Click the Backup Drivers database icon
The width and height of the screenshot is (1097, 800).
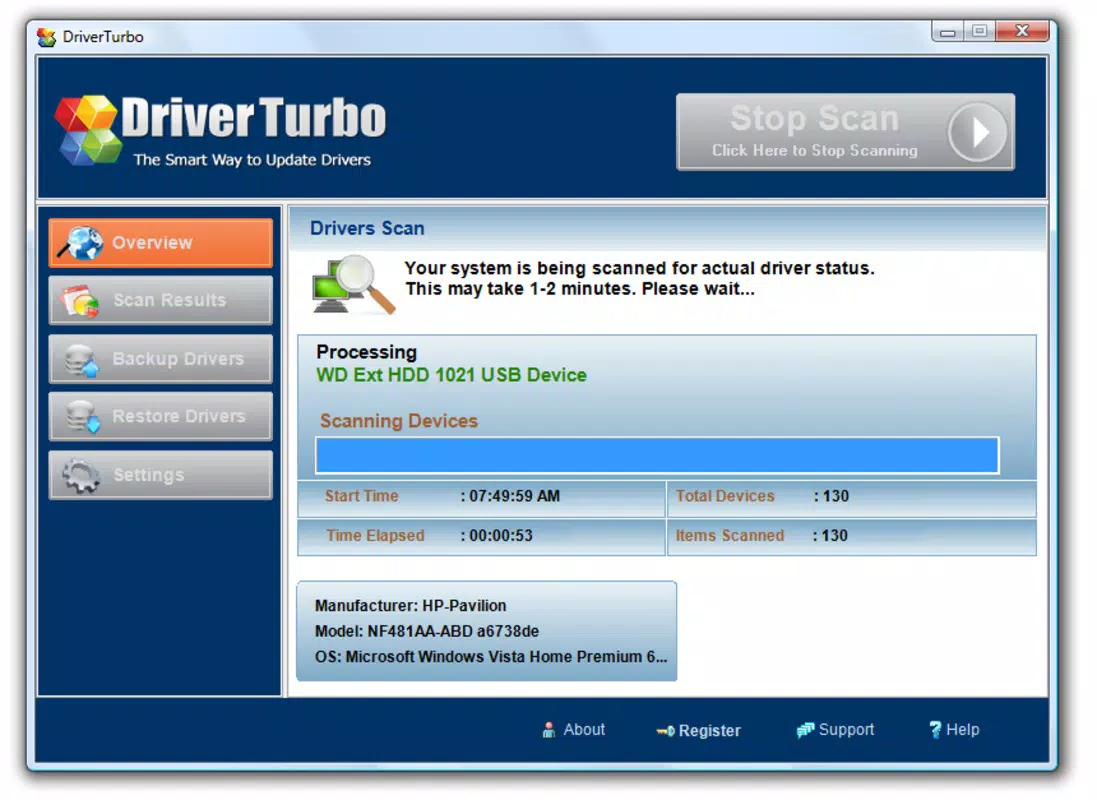click(x=81, y=360)
